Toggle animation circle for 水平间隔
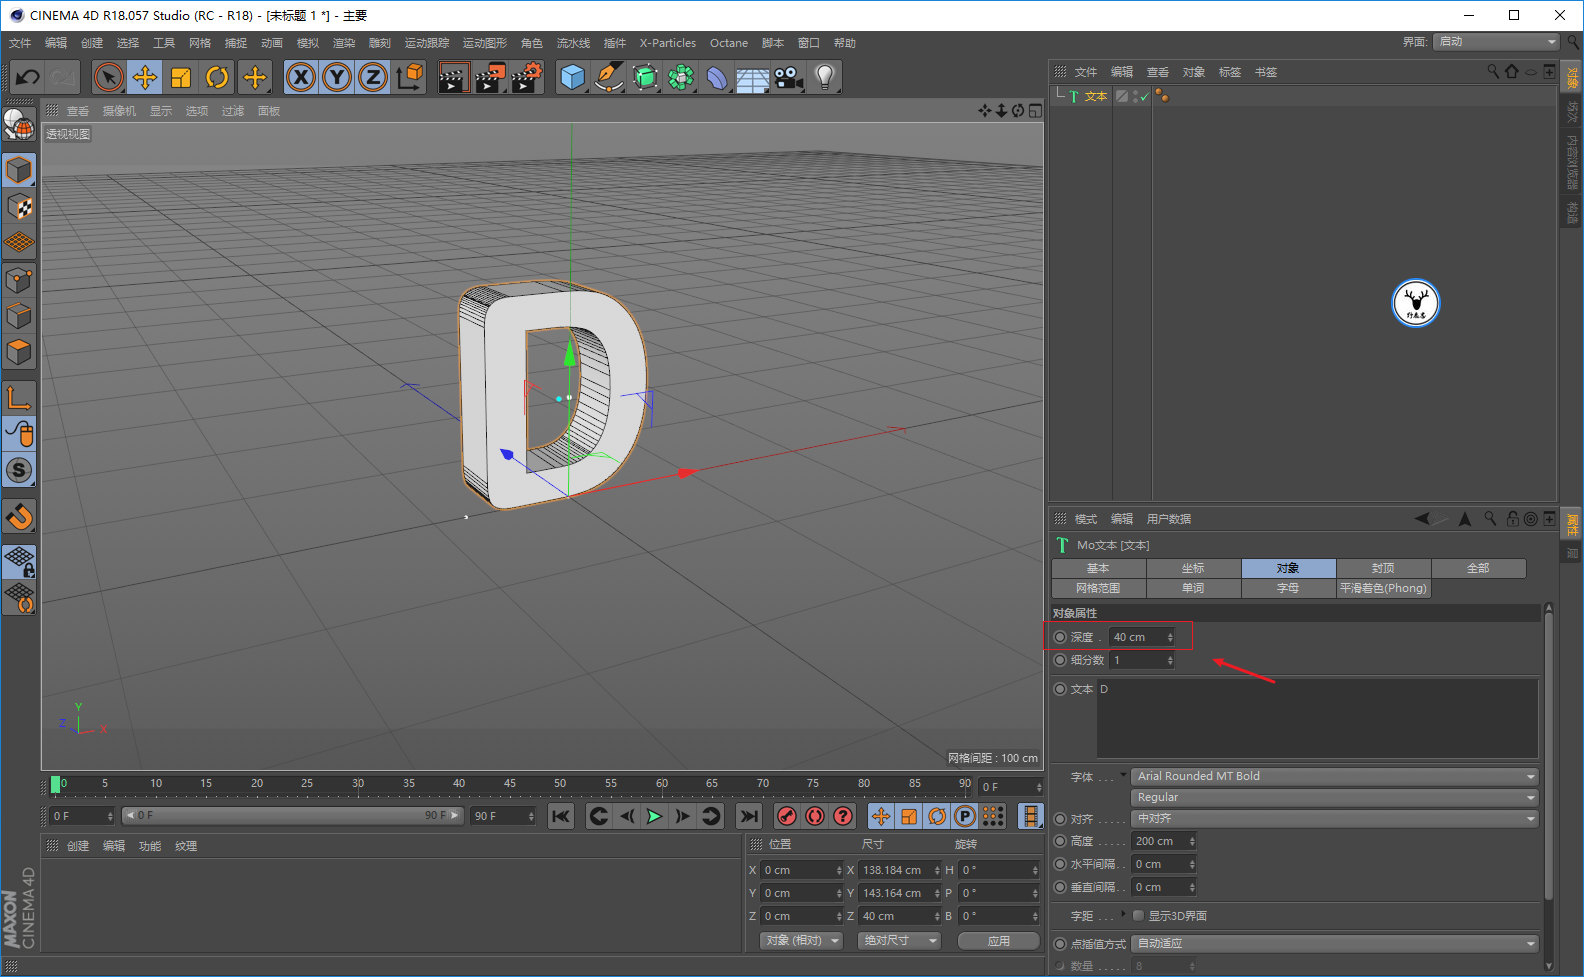This screenshot has width=1584, height=977. point(1060,864)
